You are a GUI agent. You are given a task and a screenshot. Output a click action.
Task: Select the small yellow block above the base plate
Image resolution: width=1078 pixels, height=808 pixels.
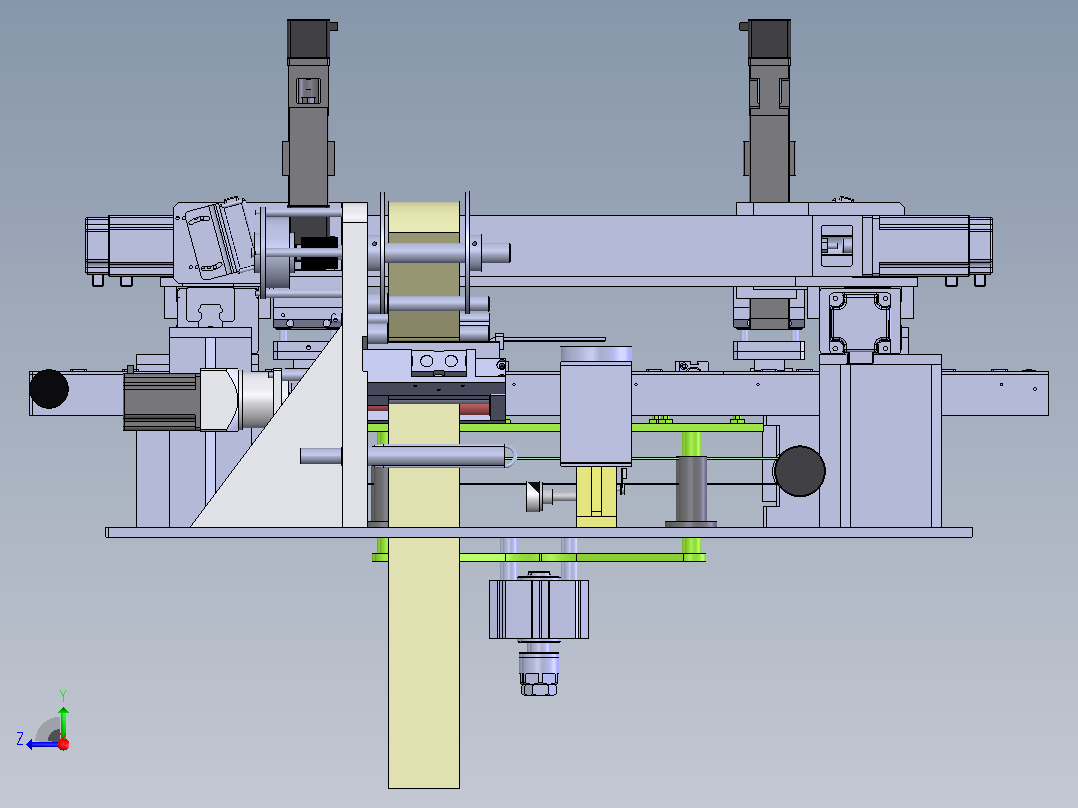tap(596, 496)
